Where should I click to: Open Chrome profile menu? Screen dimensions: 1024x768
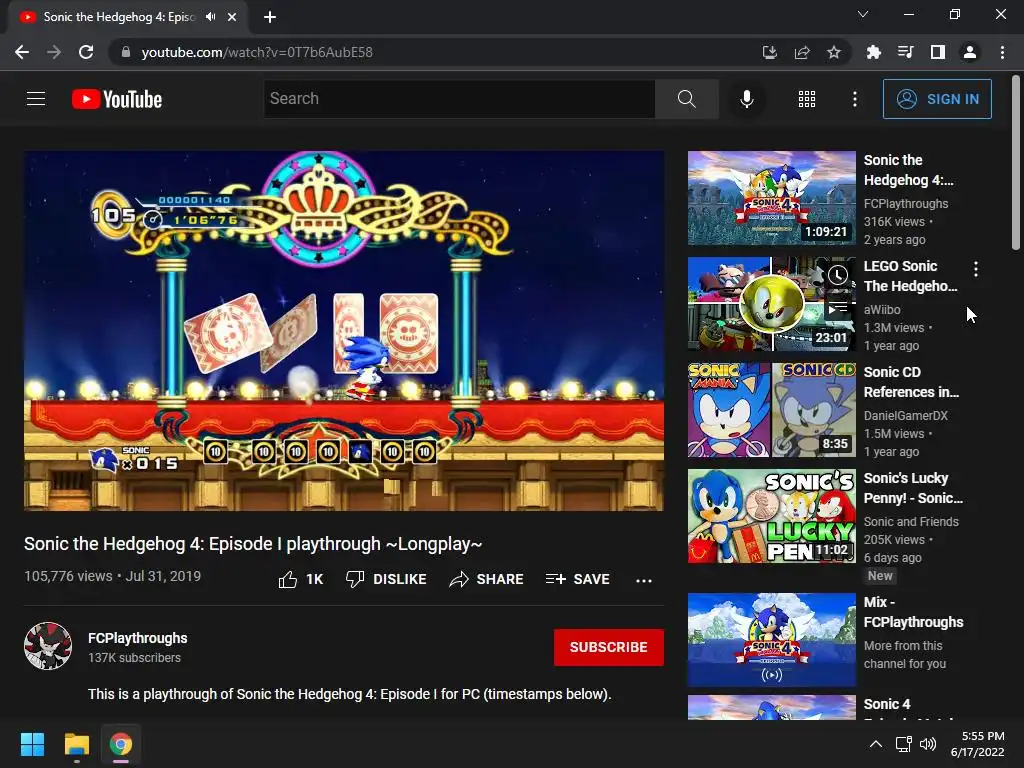point(970,52)
